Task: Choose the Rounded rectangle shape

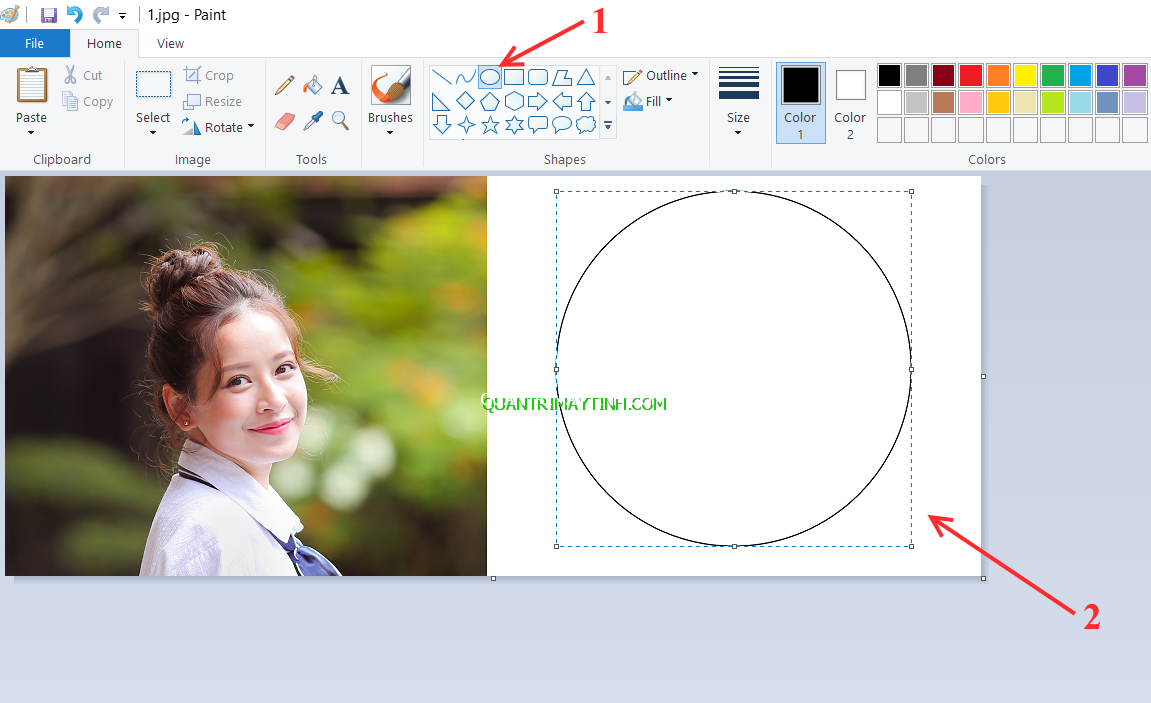Action: tap(538, 77)
